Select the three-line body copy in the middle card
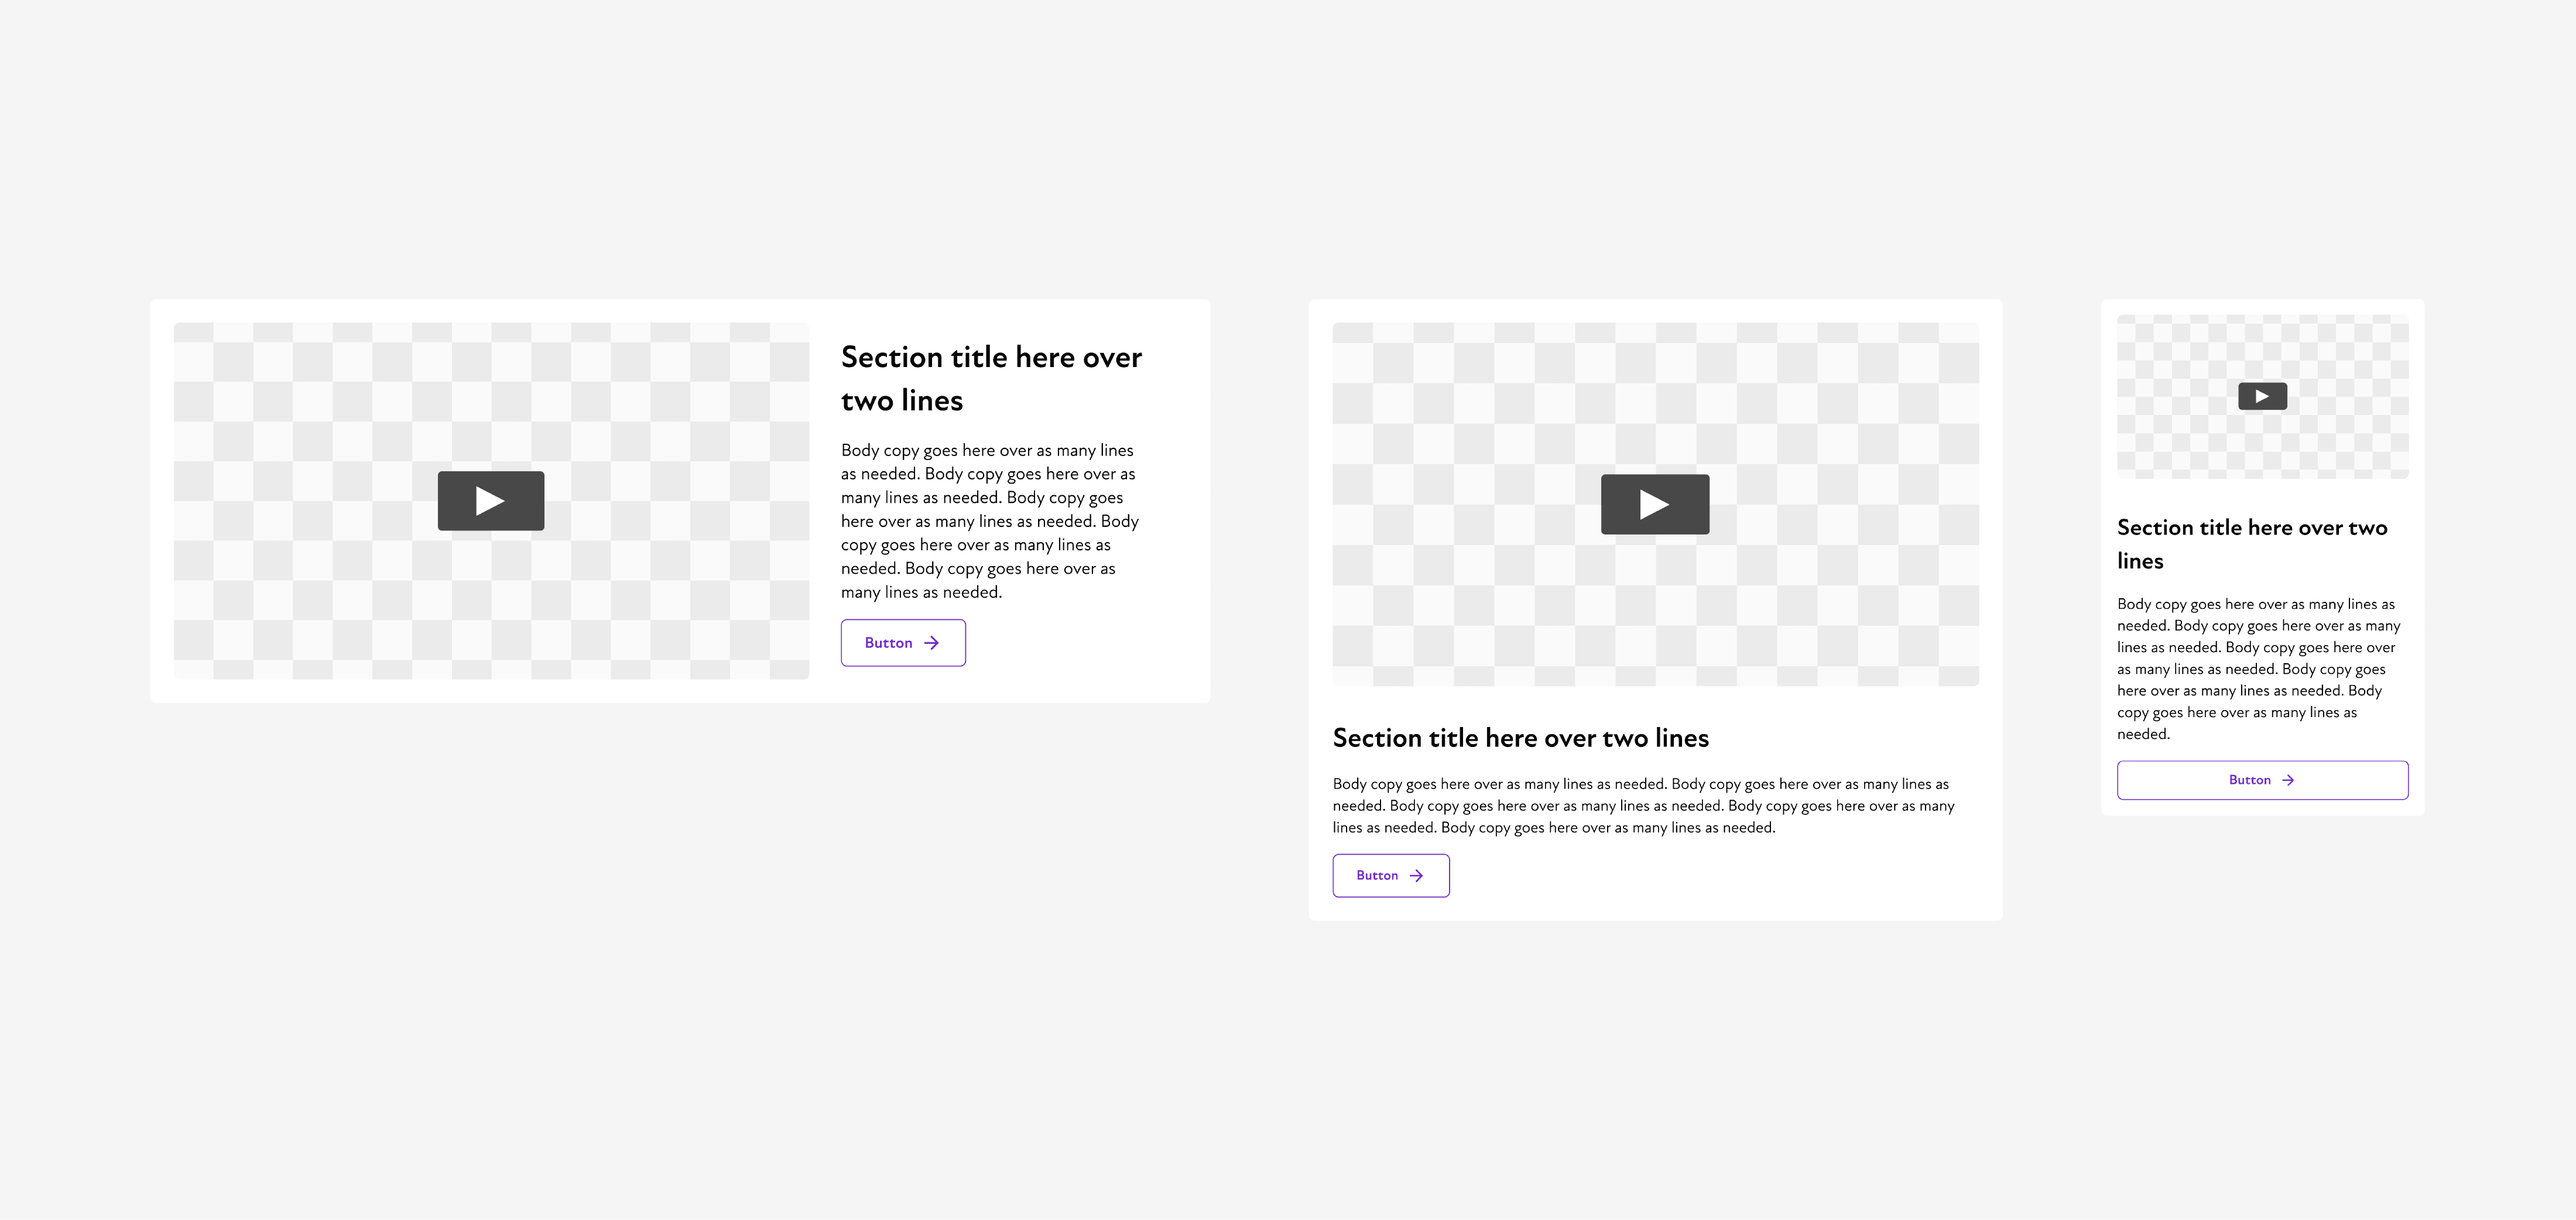 (x=1642, y=806)
